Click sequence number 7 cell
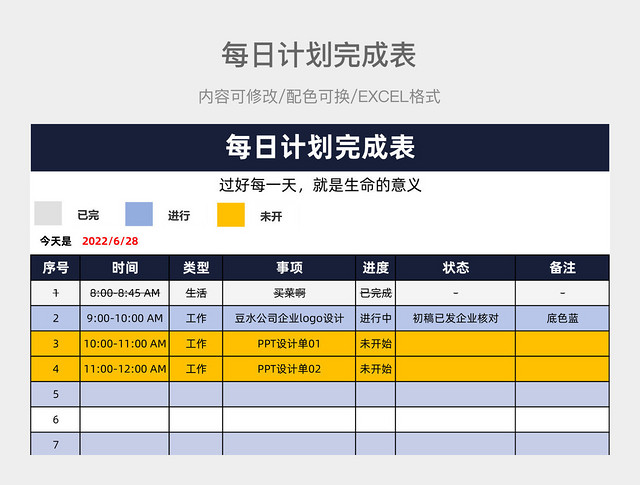640x485 pixels. coord(56,444)
